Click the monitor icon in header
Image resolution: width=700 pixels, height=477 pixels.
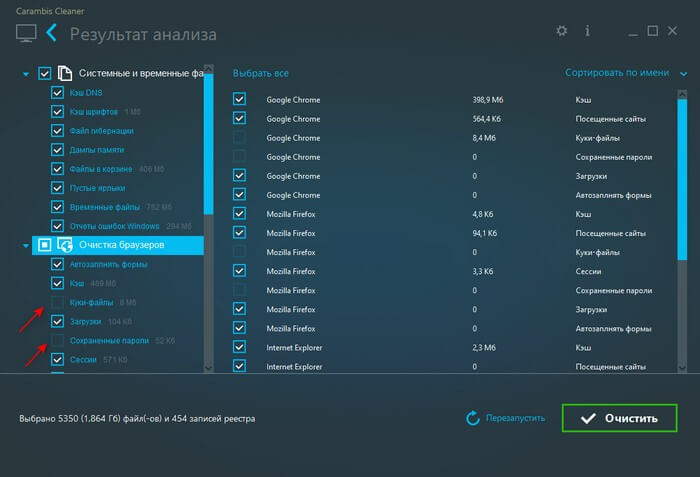(26, 33)
